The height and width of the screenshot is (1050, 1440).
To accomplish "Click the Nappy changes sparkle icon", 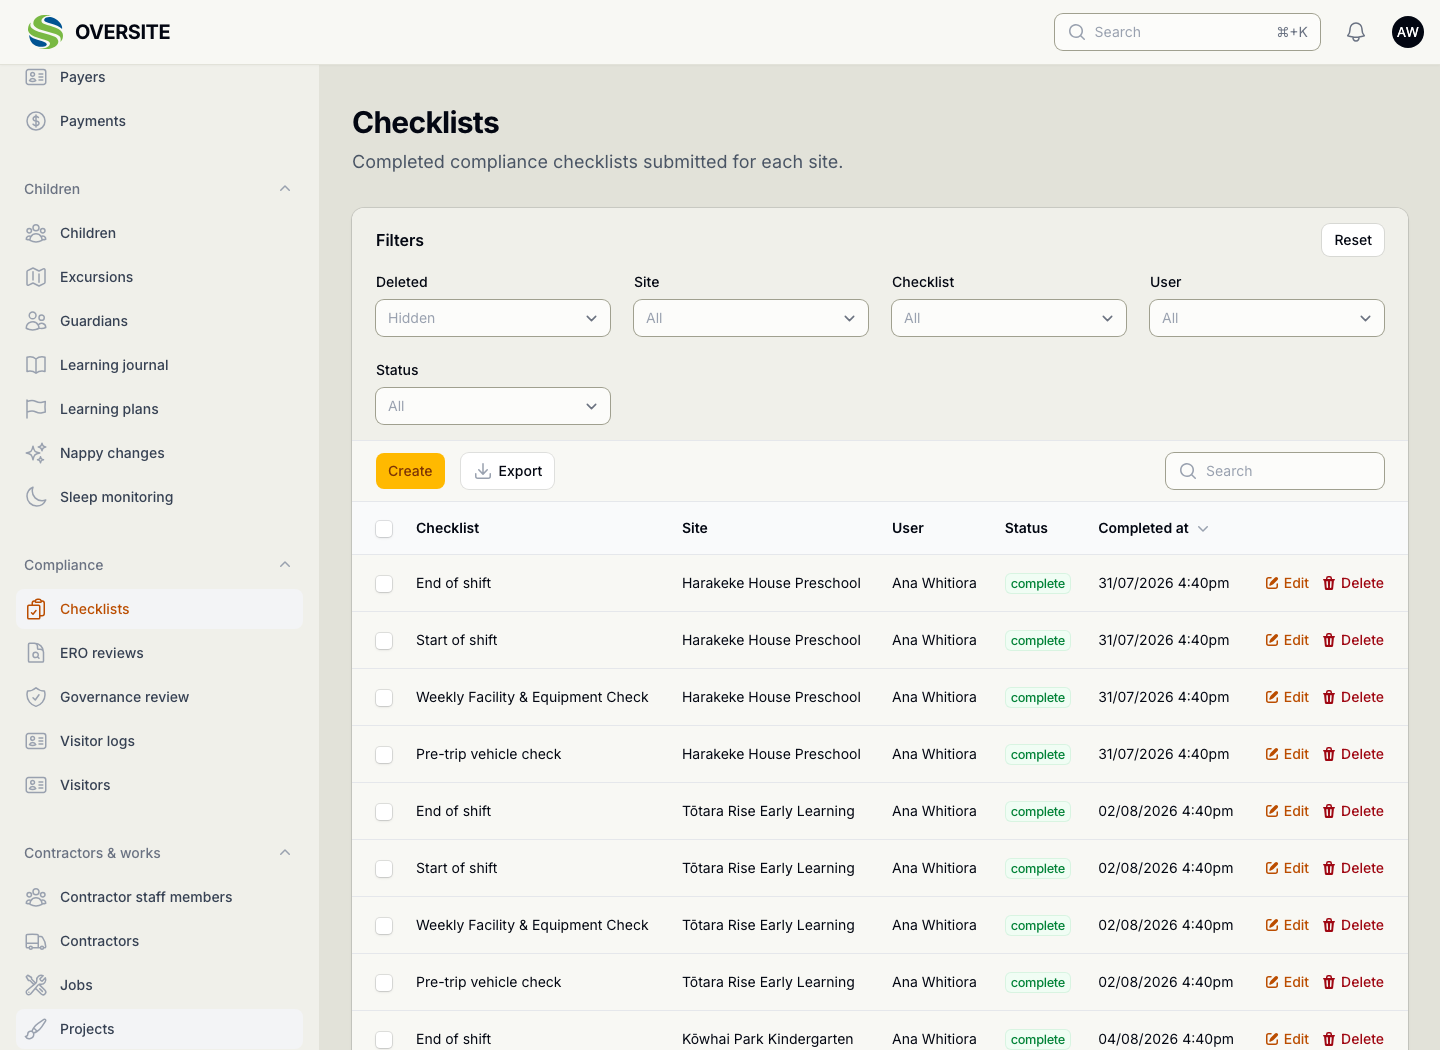I will (x=36, y=453).
